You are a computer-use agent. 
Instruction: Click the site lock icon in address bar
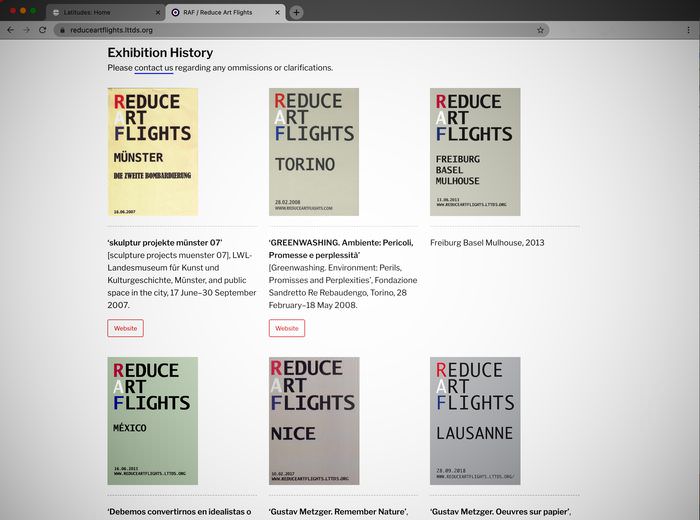click(x=62, y=30)
